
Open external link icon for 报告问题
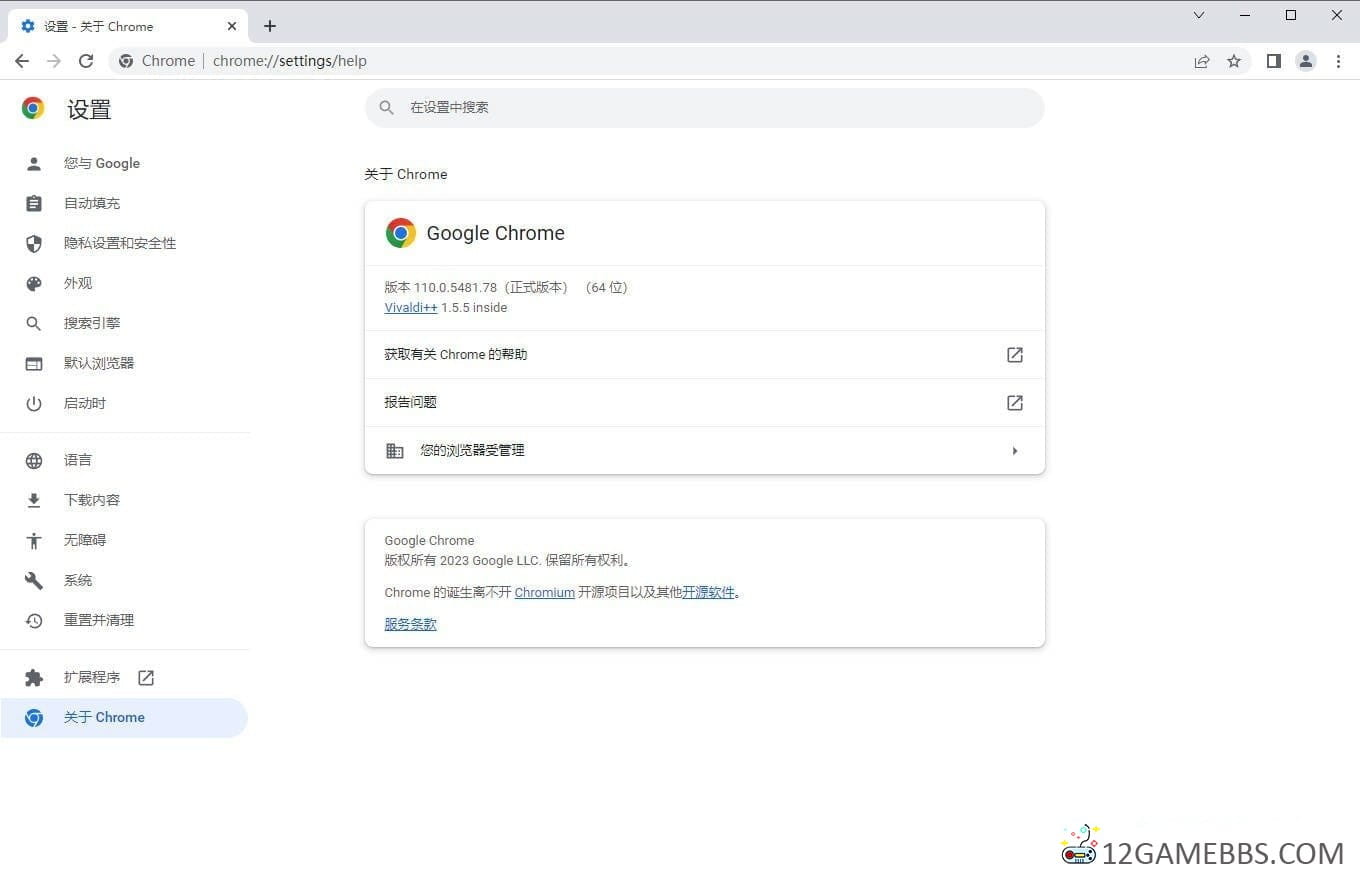pos(1014,403)
